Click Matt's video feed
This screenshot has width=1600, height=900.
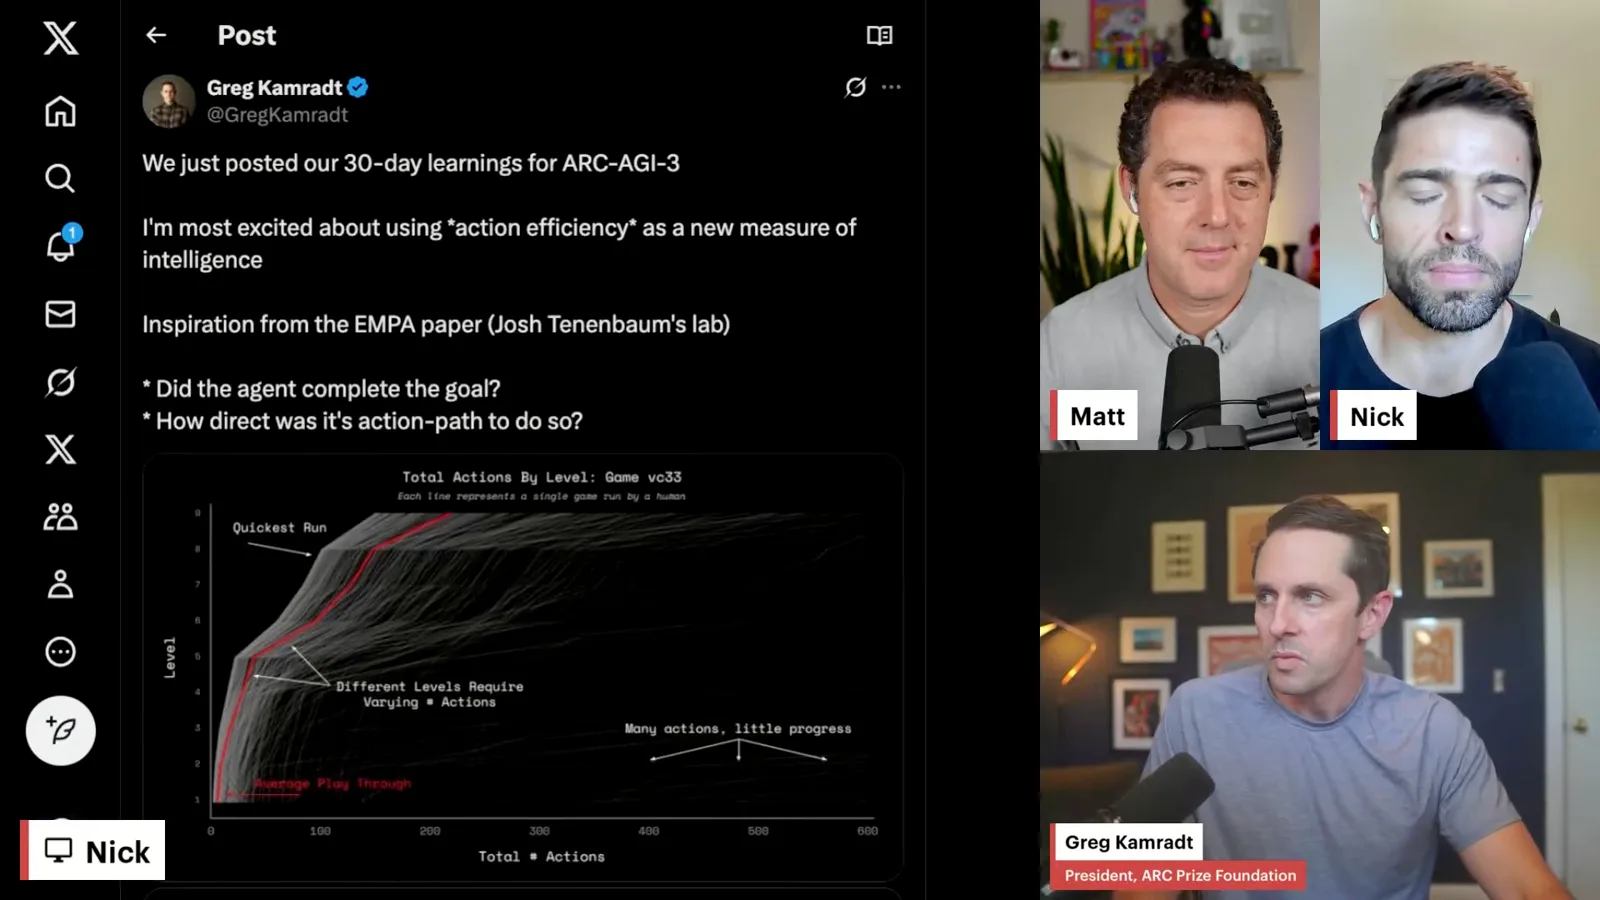1180,225
